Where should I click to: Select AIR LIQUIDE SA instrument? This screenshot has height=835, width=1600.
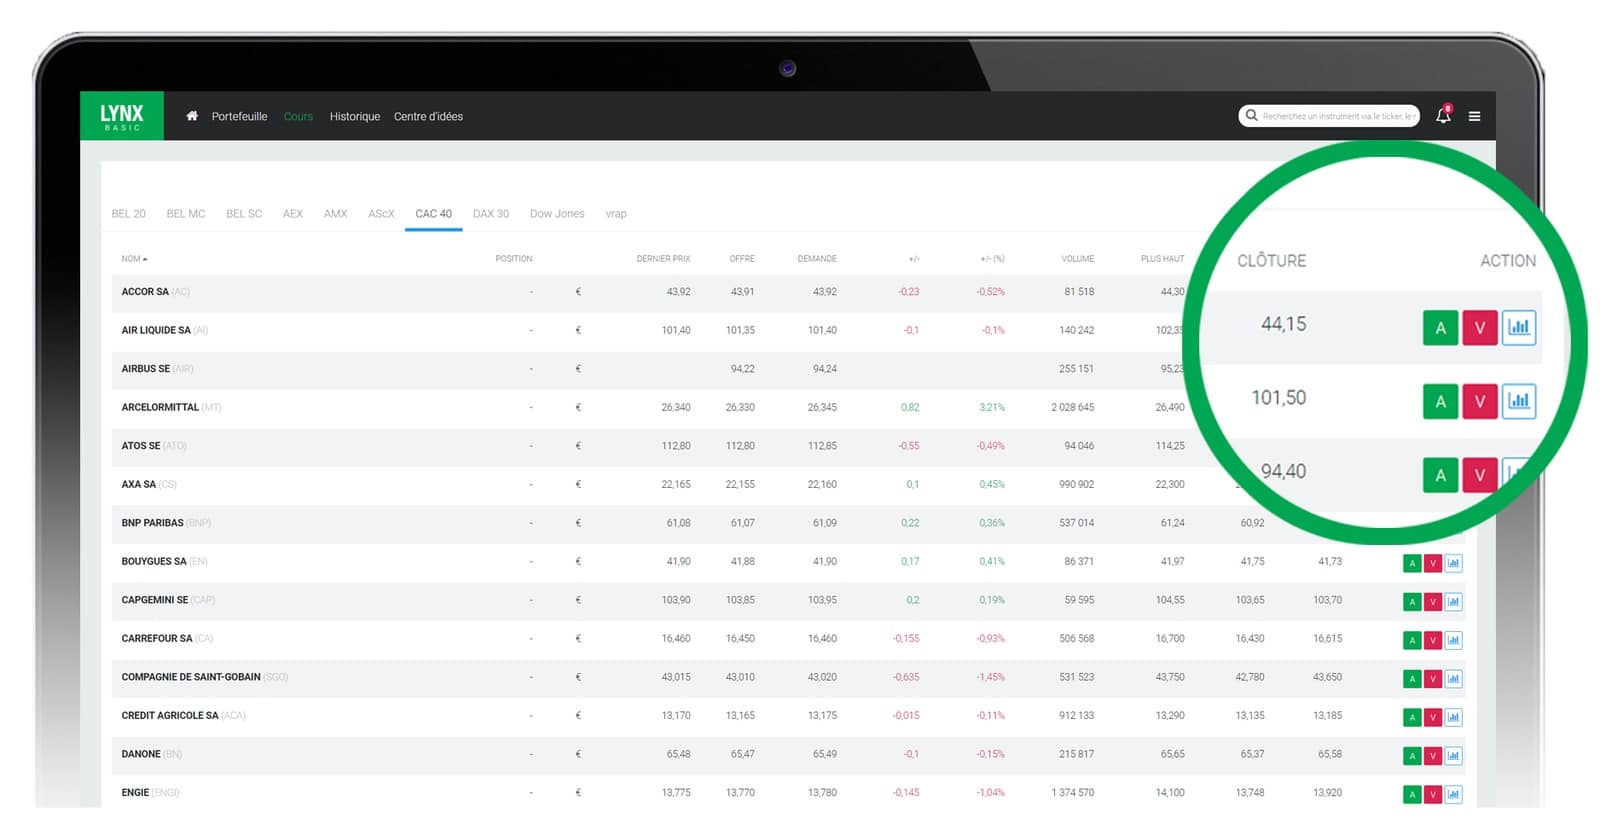tap(156, 330)
